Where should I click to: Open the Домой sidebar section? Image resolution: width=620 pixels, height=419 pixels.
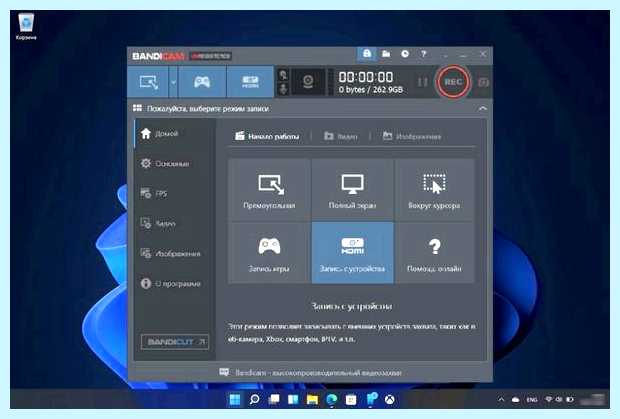(x=174, y=133)
